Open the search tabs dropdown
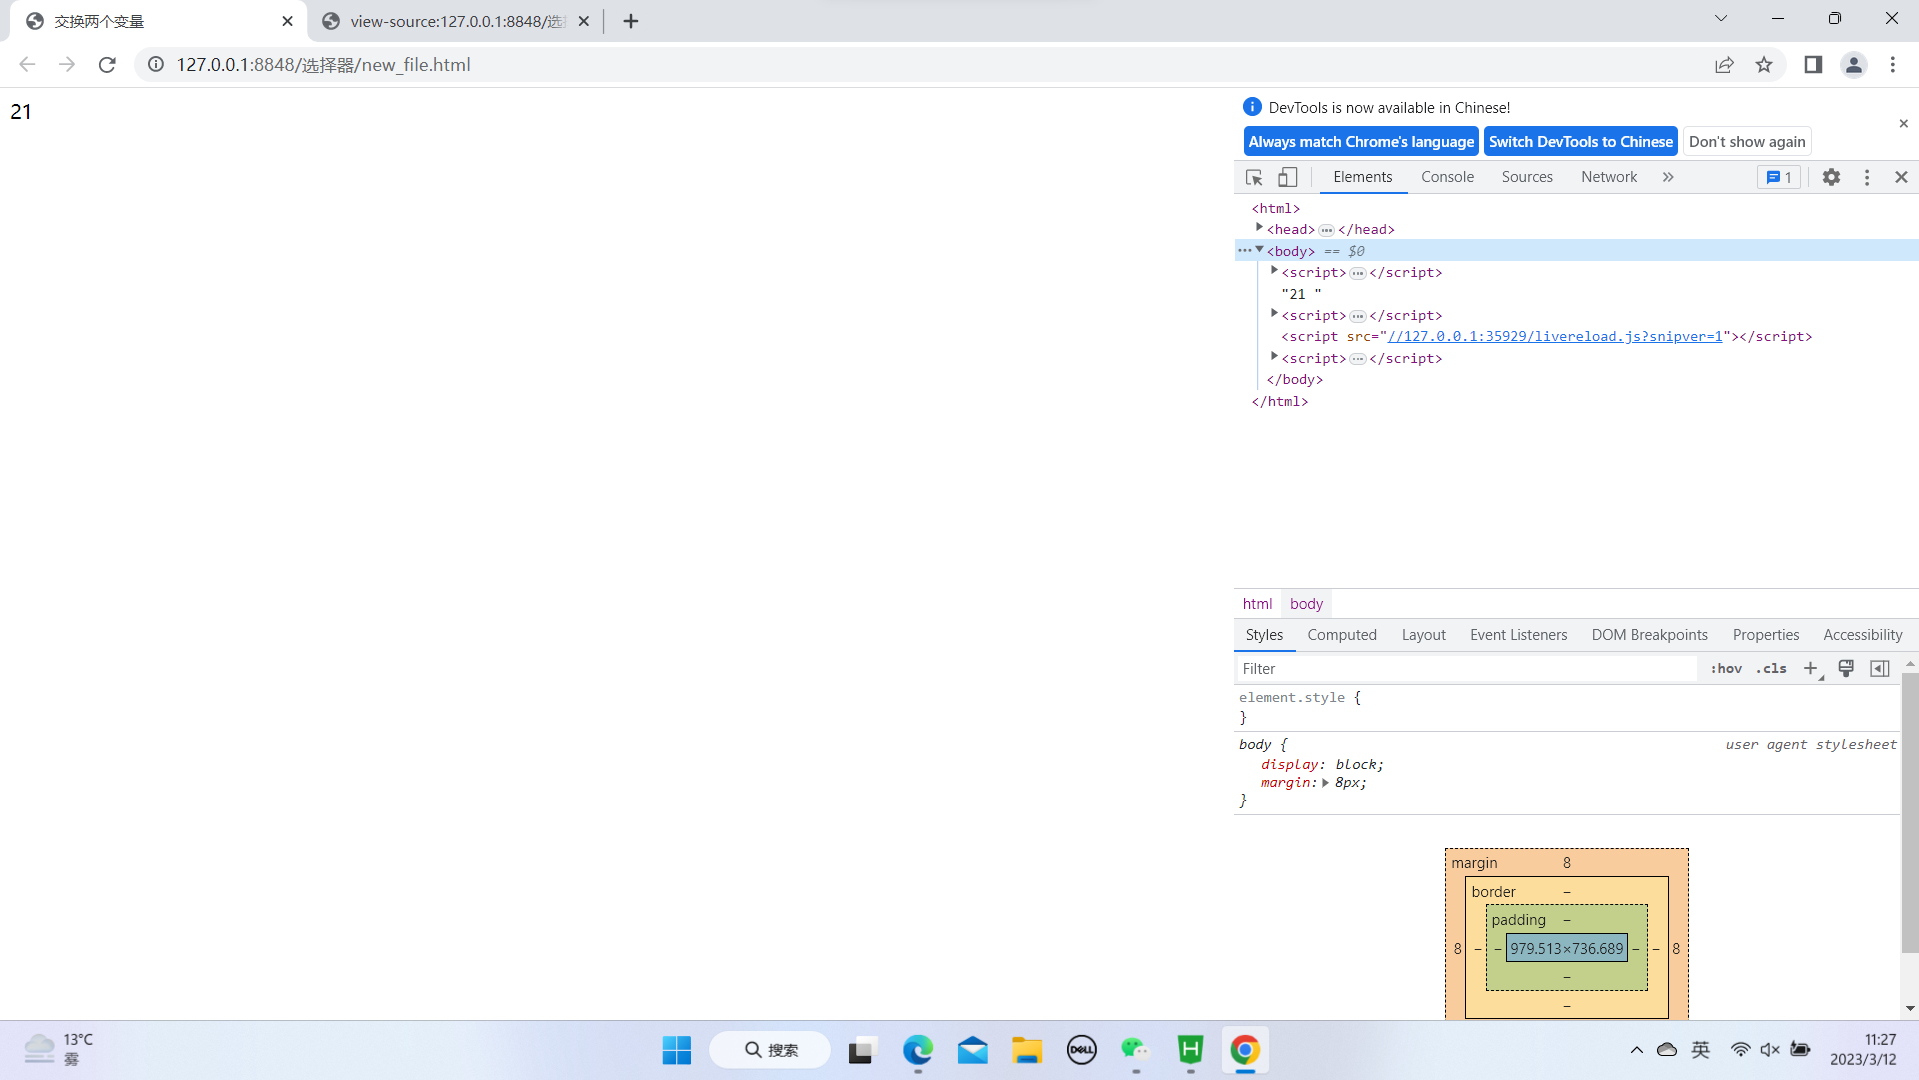Image resolution: width=1919 pixels, height=1080 pixels. click(x=1721, y=18)
